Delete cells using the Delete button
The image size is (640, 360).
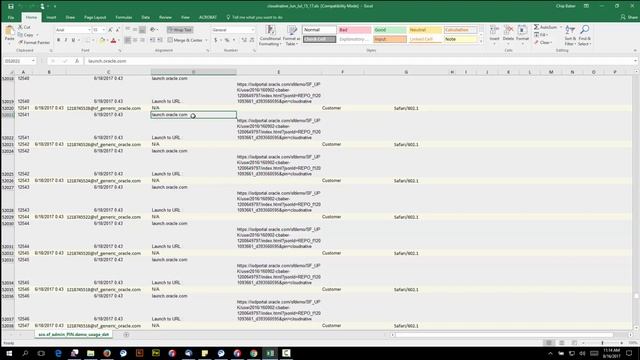[508, 35]
